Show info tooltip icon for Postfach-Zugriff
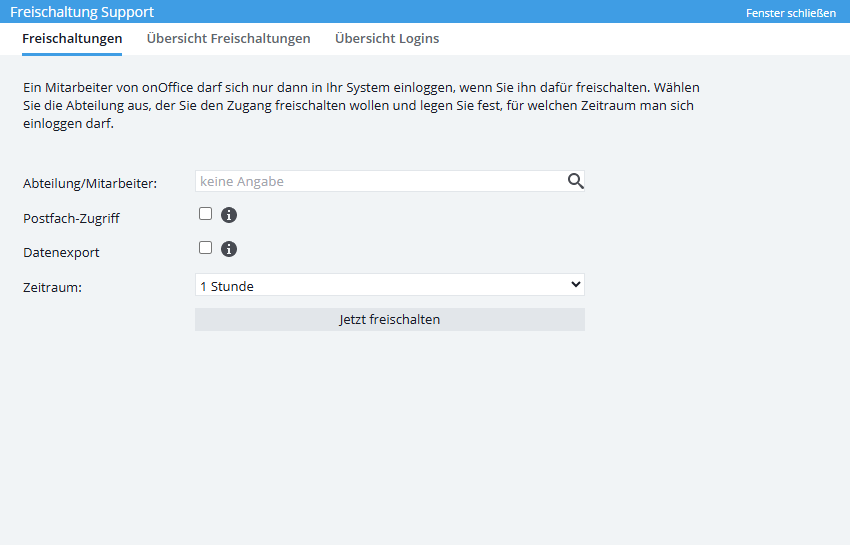The width and height of the screenshot is (850, 545). 228,215
